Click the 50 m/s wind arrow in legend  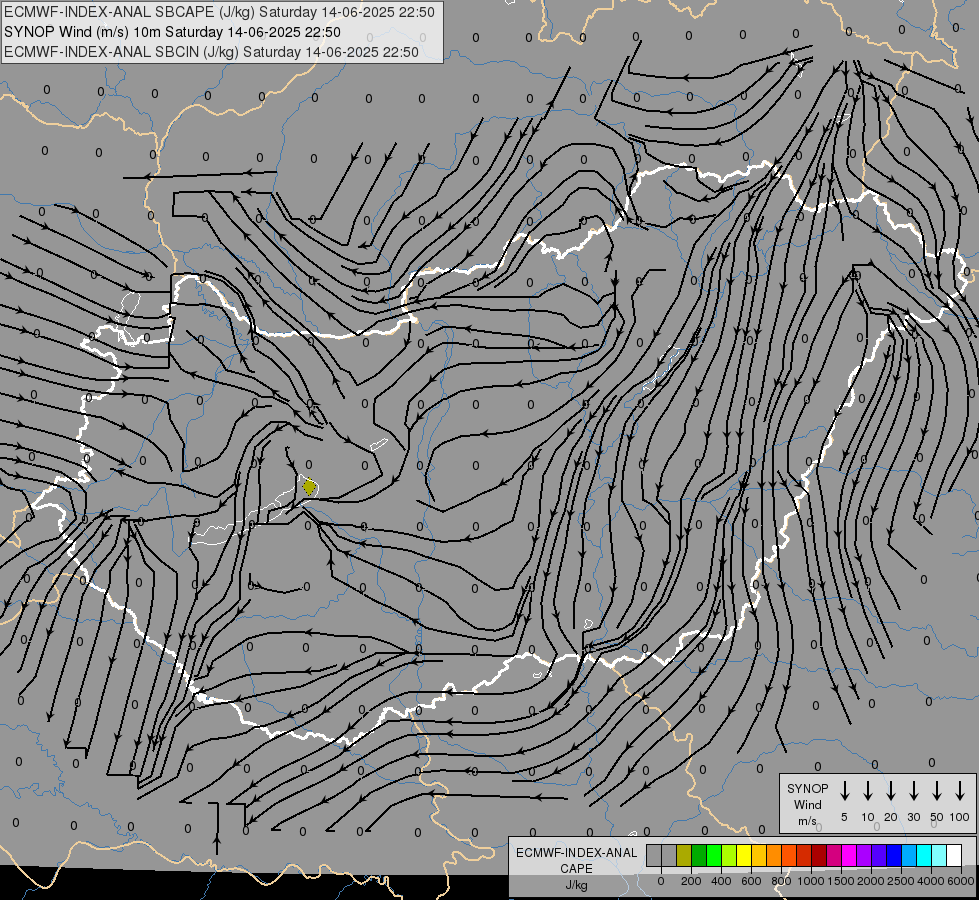pyautogui.click(x=937, y=791)
